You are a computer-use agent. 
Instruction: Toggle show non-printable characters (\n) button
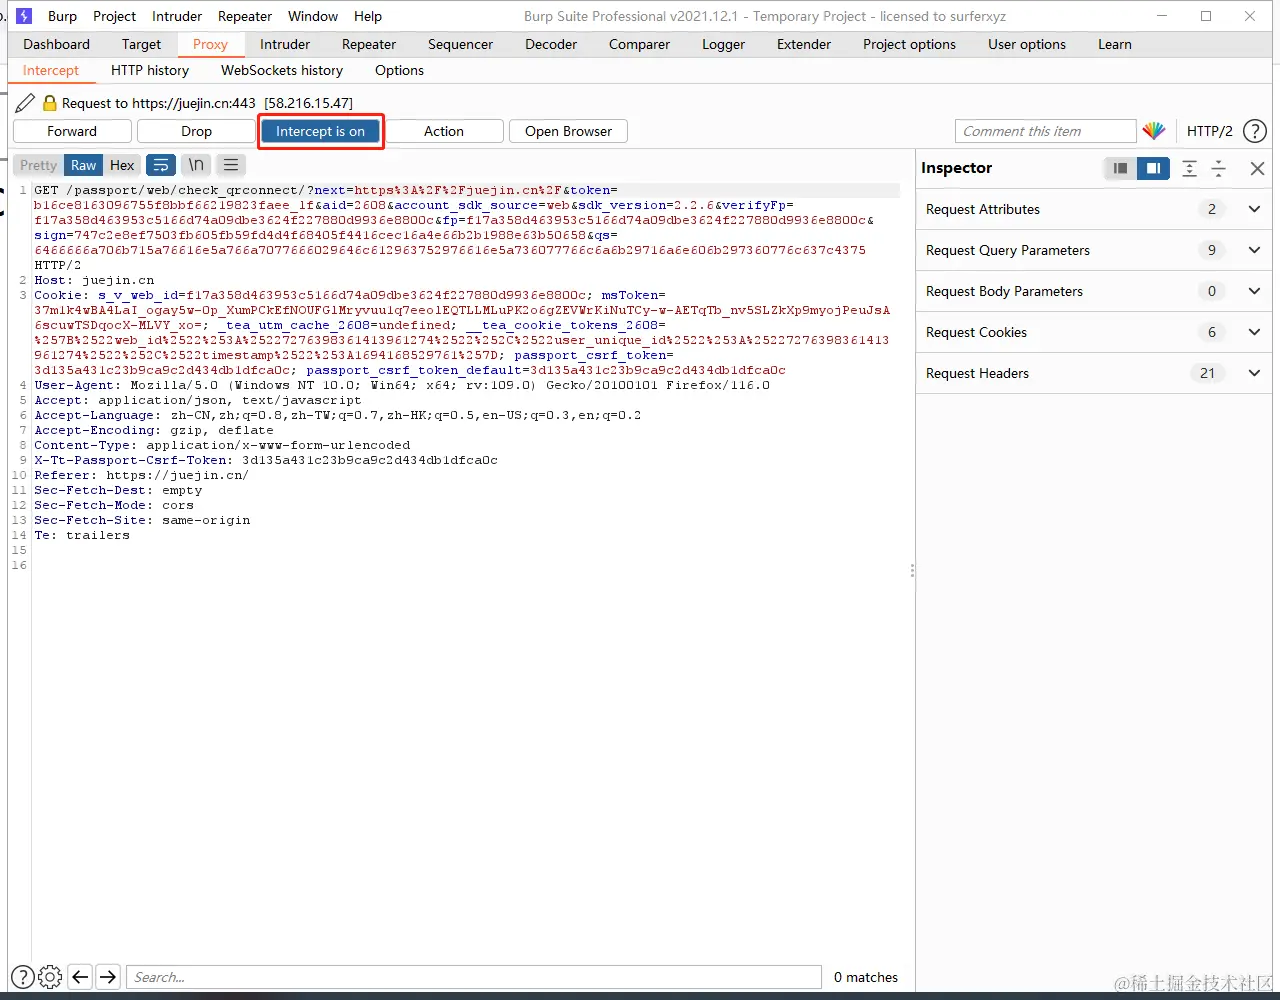click(196, 165)
